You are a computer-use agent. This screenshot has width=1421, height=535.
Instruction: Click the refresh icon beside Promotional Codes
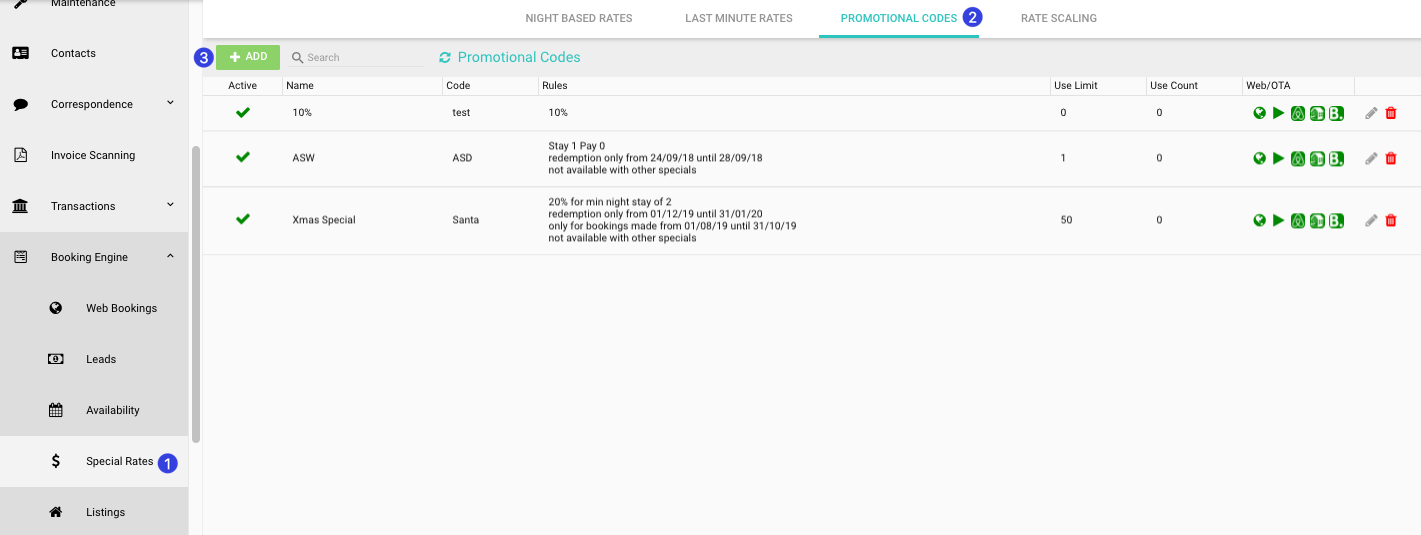click(x=445, y=58)
